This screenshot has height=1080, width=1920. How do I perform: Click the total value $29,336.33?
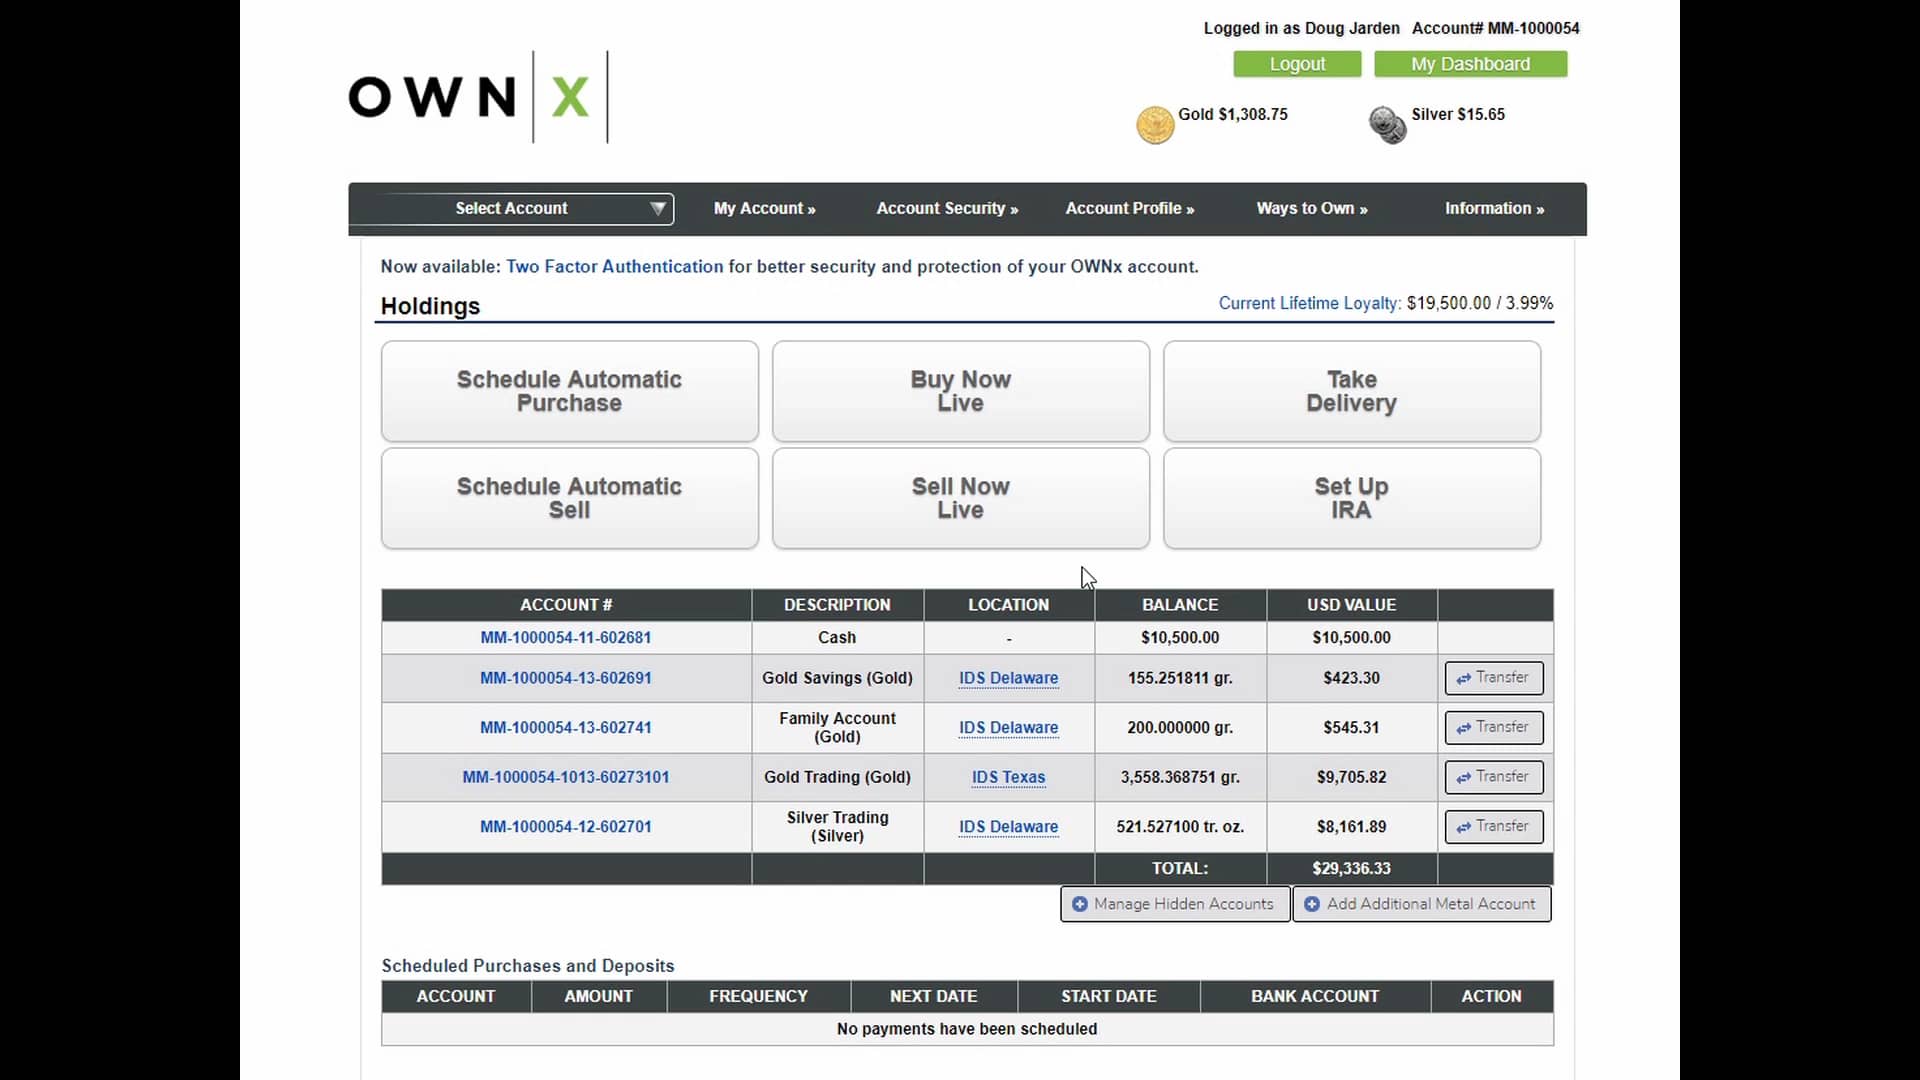click(1351, 869)
